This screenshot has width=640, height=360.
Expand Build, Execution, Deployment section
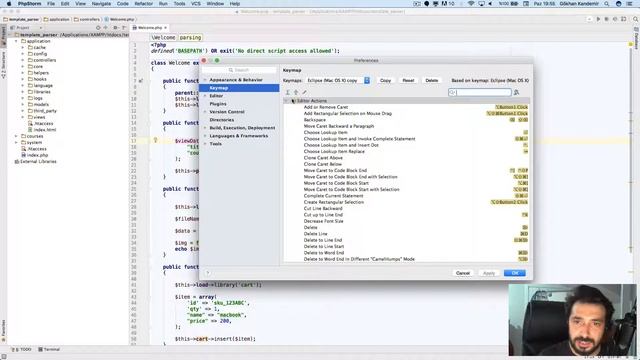[x=205, y=128]
